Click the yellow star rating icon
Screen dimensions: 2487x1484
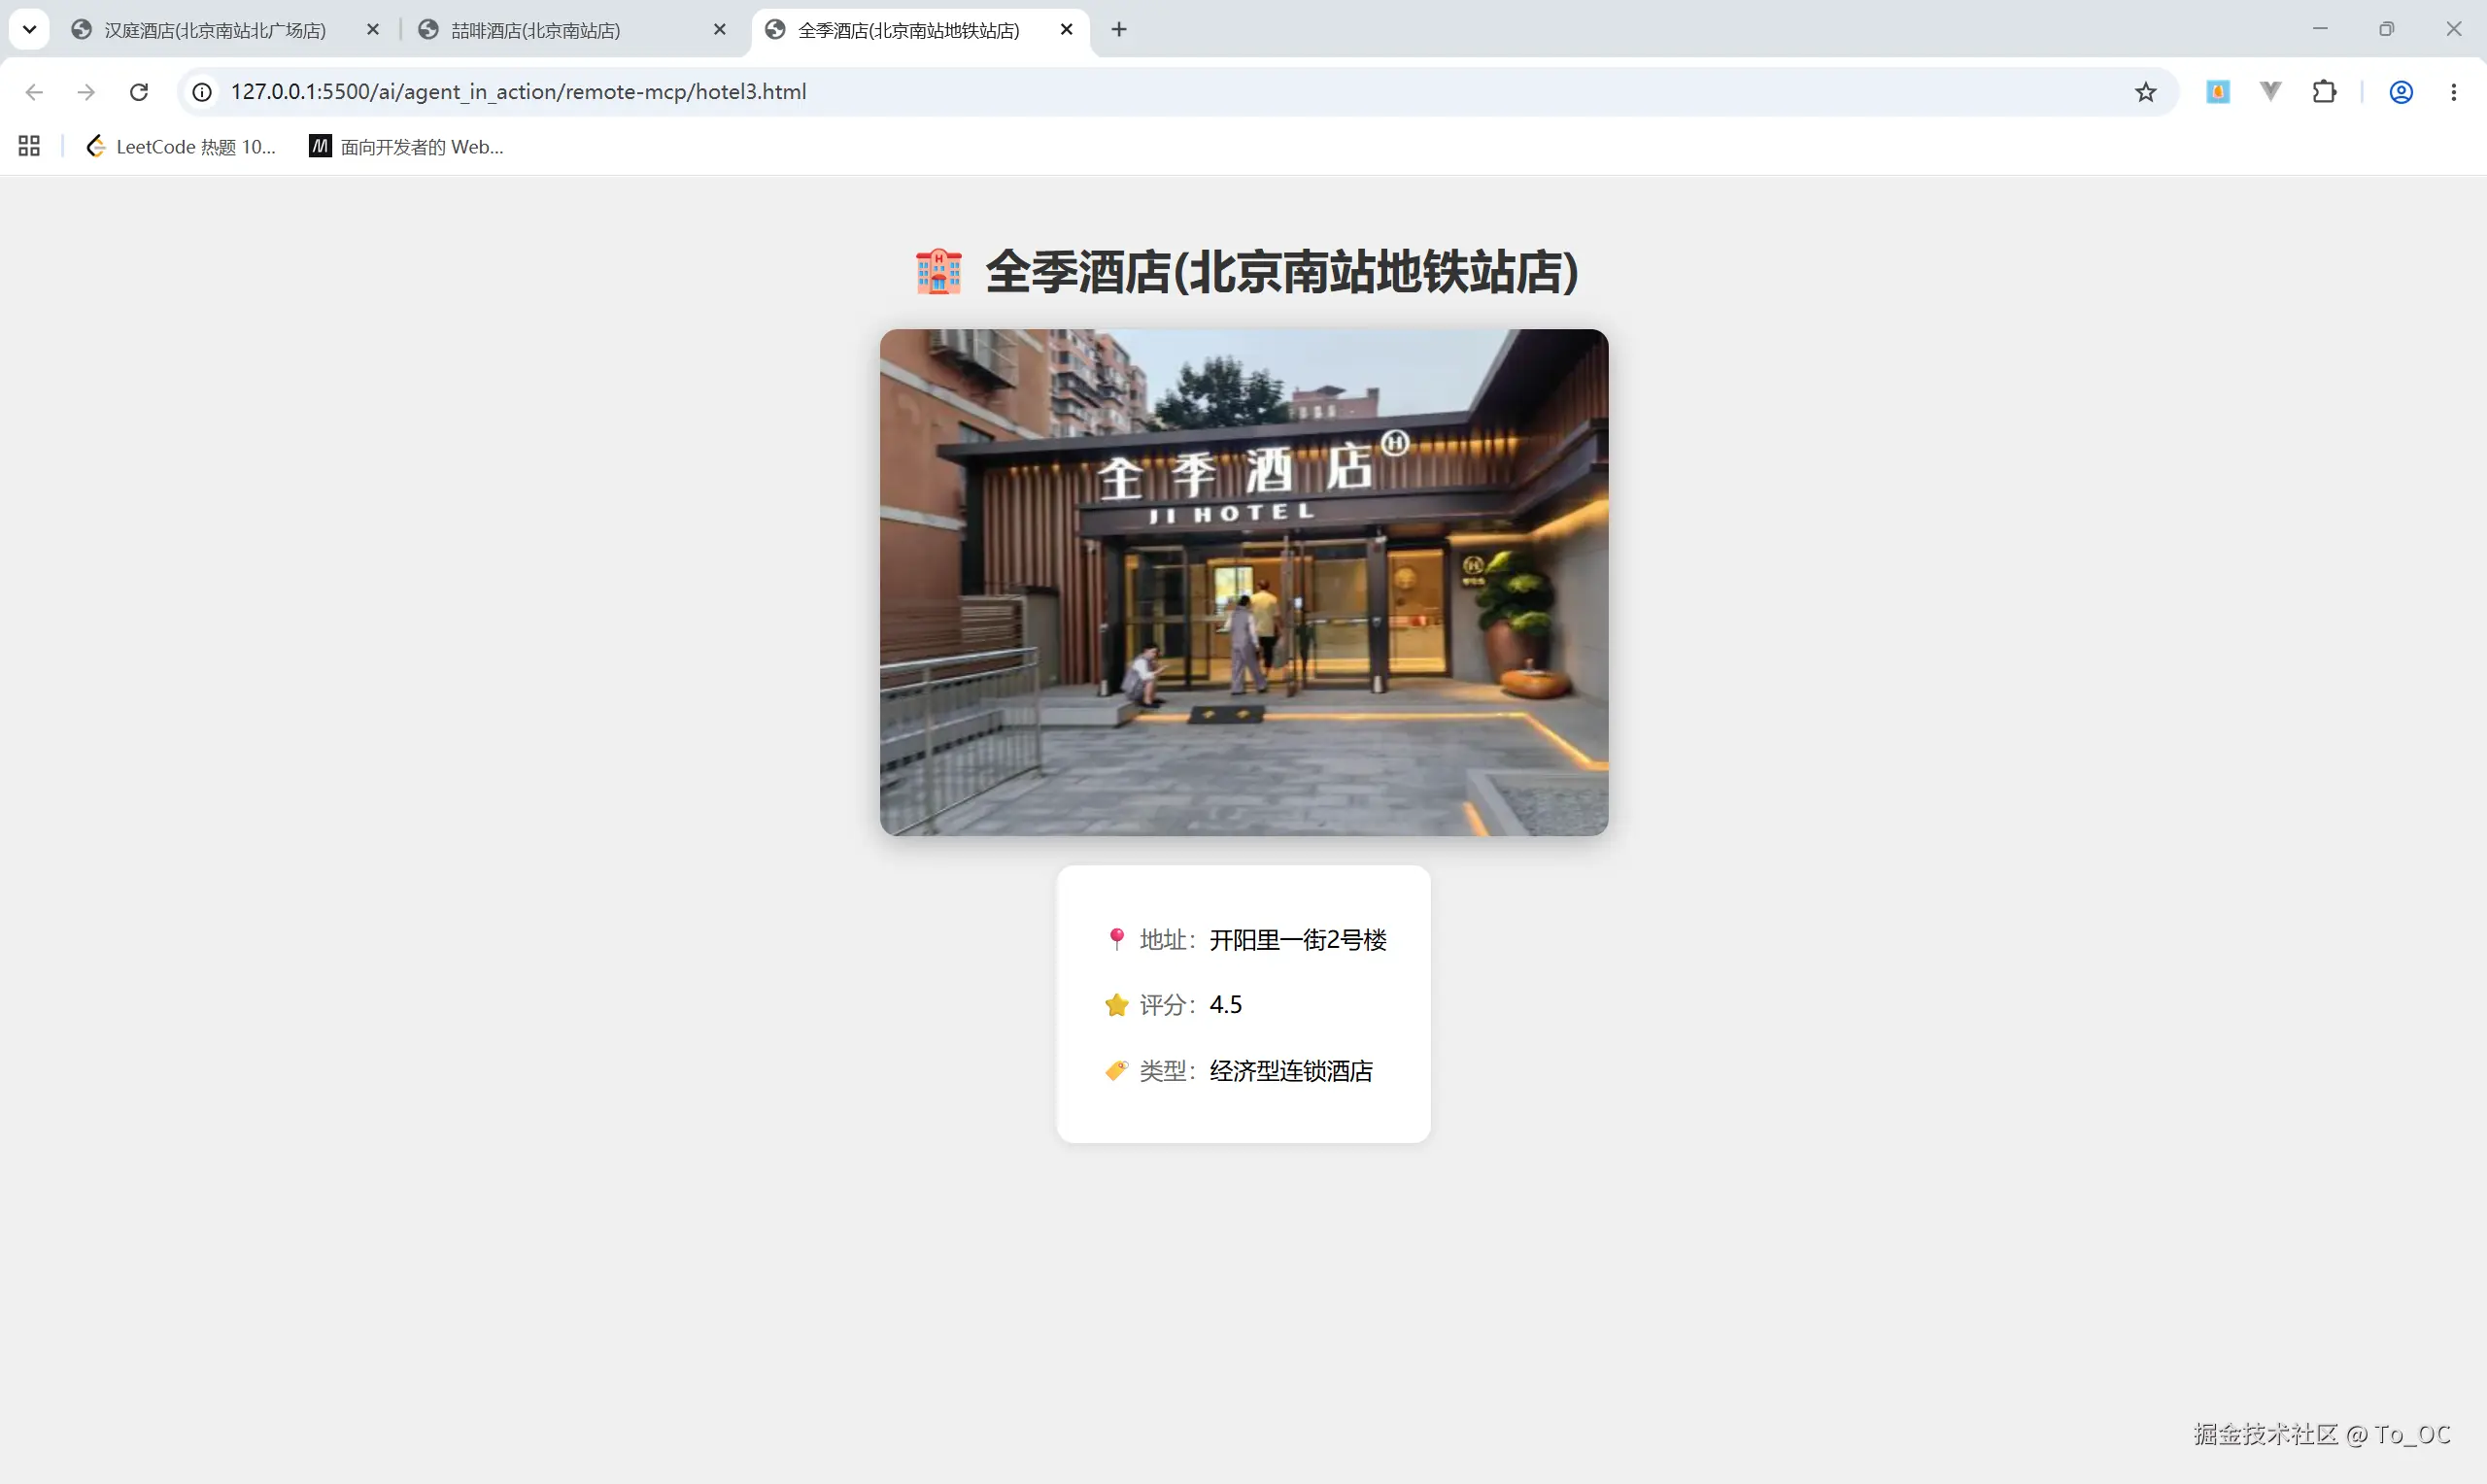[x=1116, y=1005]
